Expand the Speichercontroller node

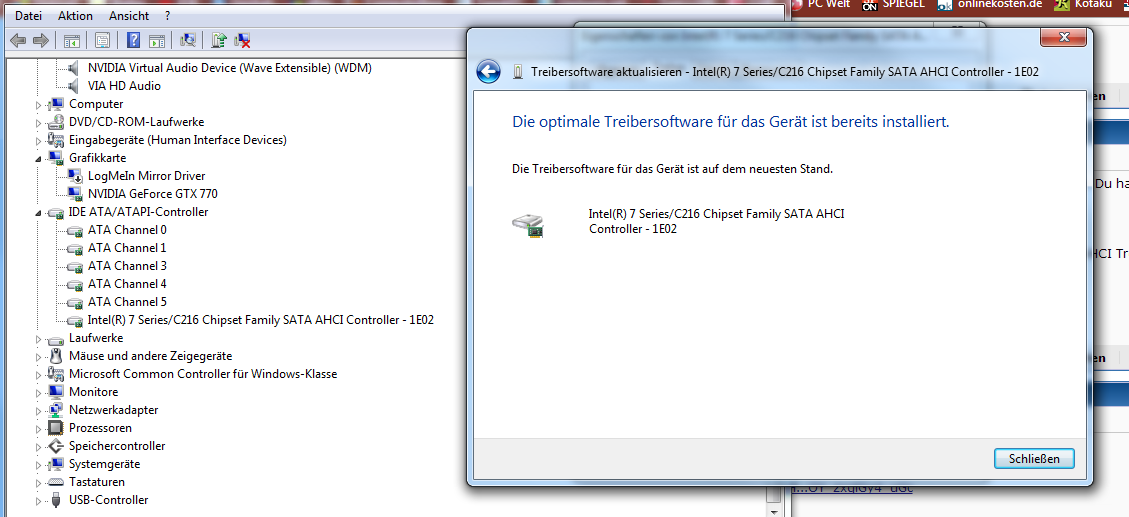(39, 446)
